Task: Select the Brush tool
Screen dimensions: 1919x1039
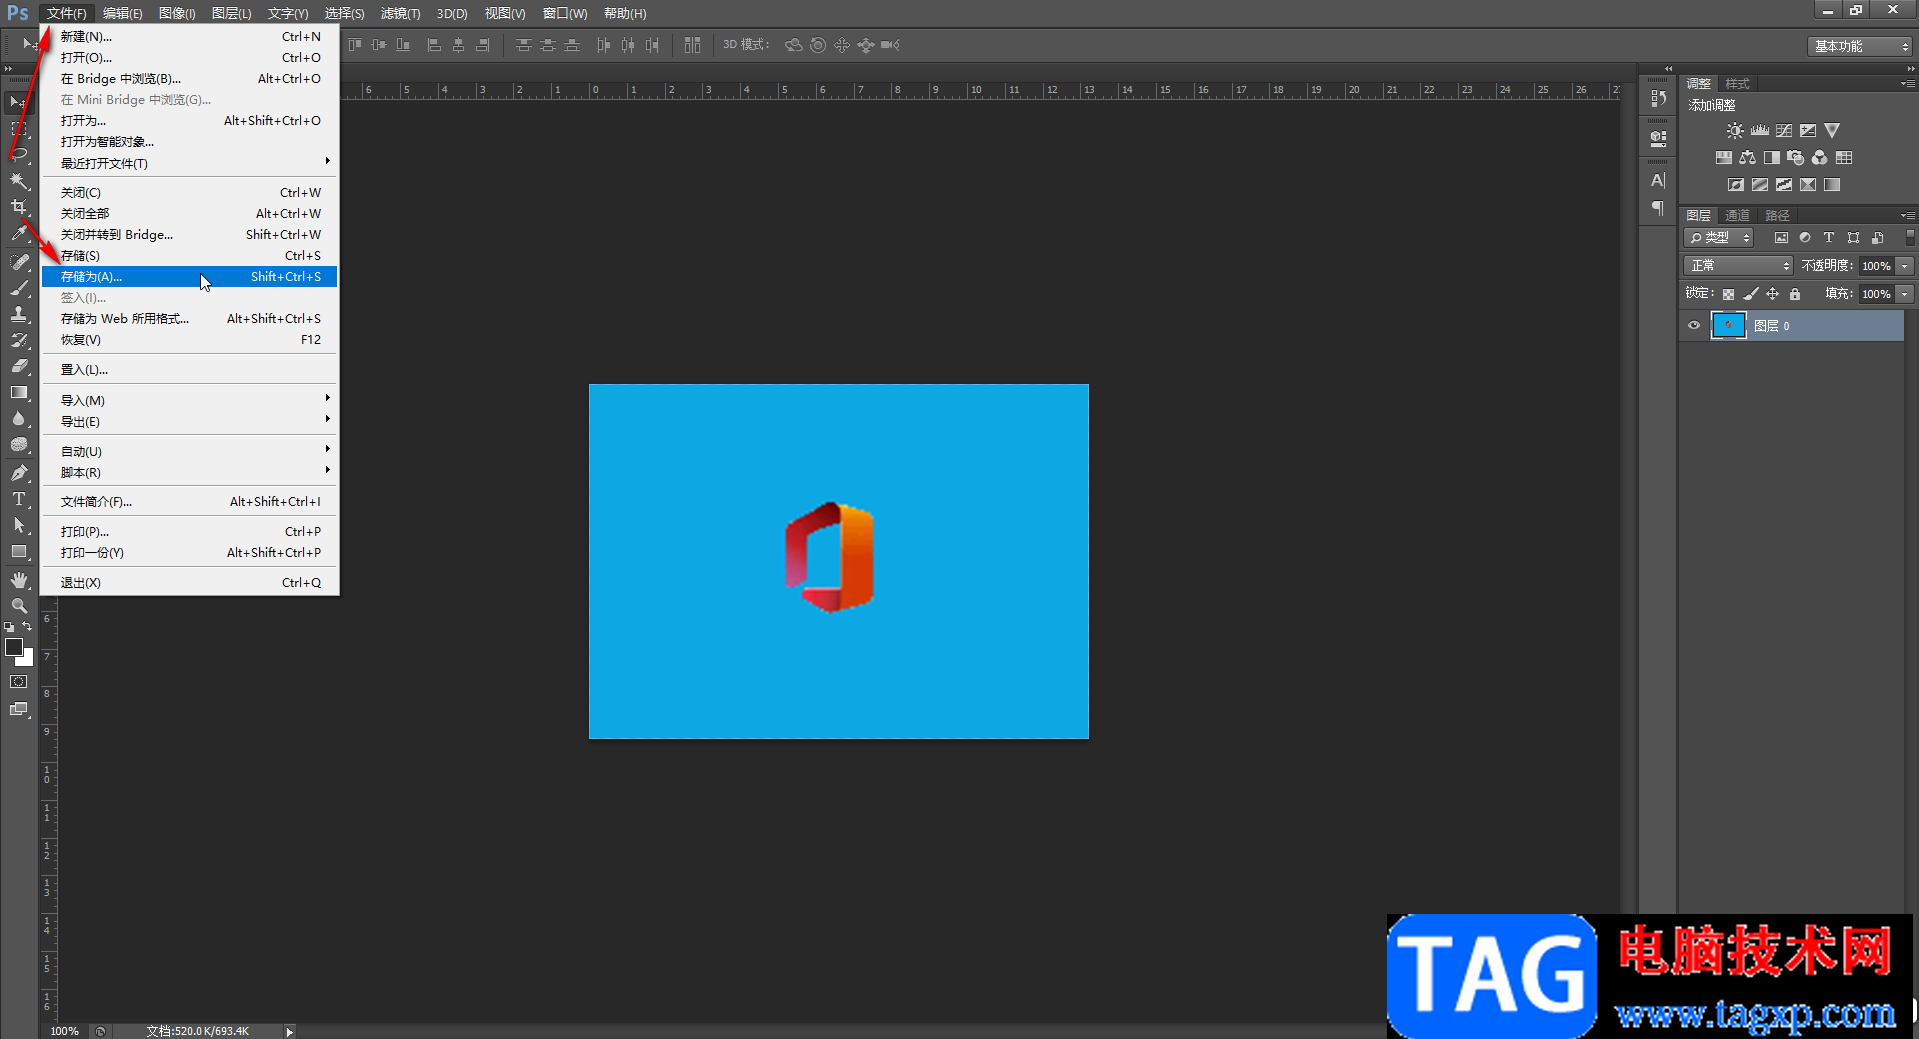Action: coord(18,288)
